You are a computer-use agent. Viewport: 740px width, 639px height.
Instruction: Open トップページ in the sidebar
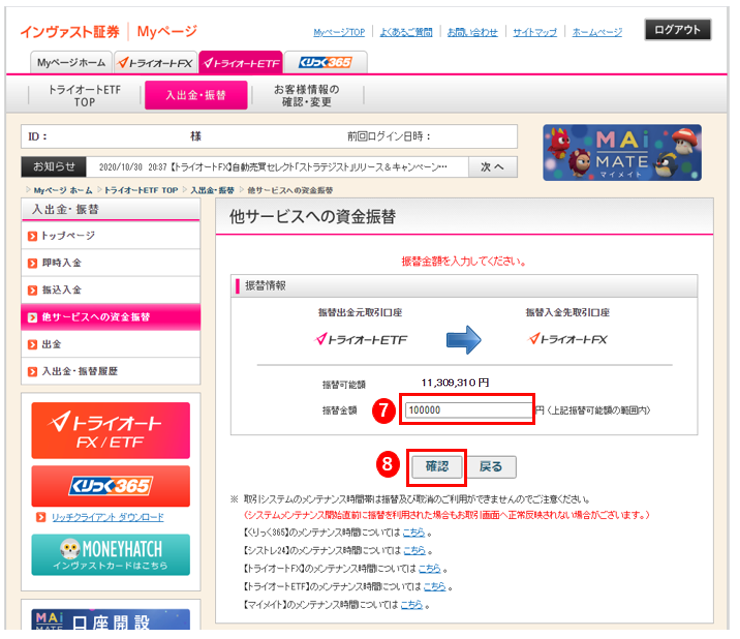click(x=111, y=235)
